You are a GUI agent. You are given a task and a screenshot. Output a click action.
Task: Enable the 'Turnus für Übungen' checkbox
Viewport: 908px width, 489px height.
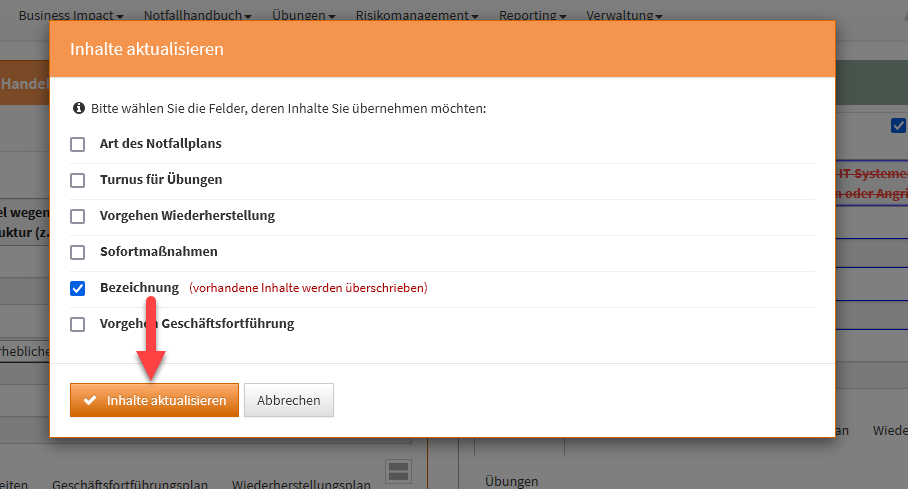(x=78, y=180)
